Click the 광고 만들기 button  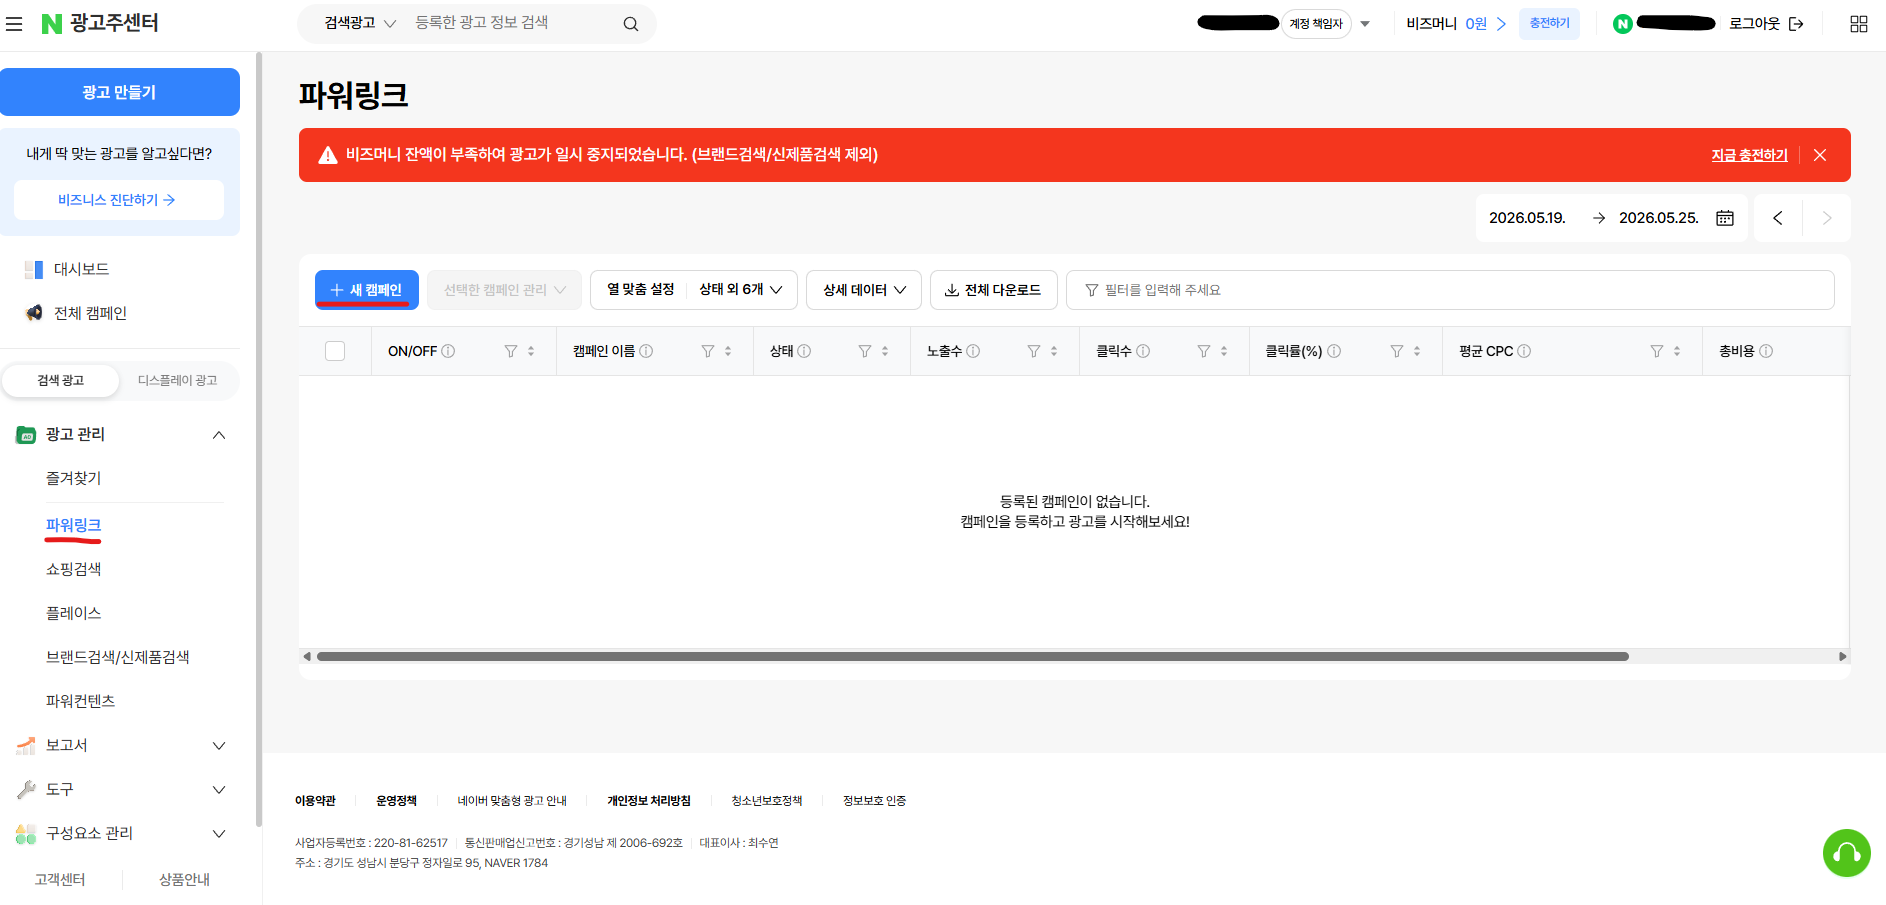[120, 92]
